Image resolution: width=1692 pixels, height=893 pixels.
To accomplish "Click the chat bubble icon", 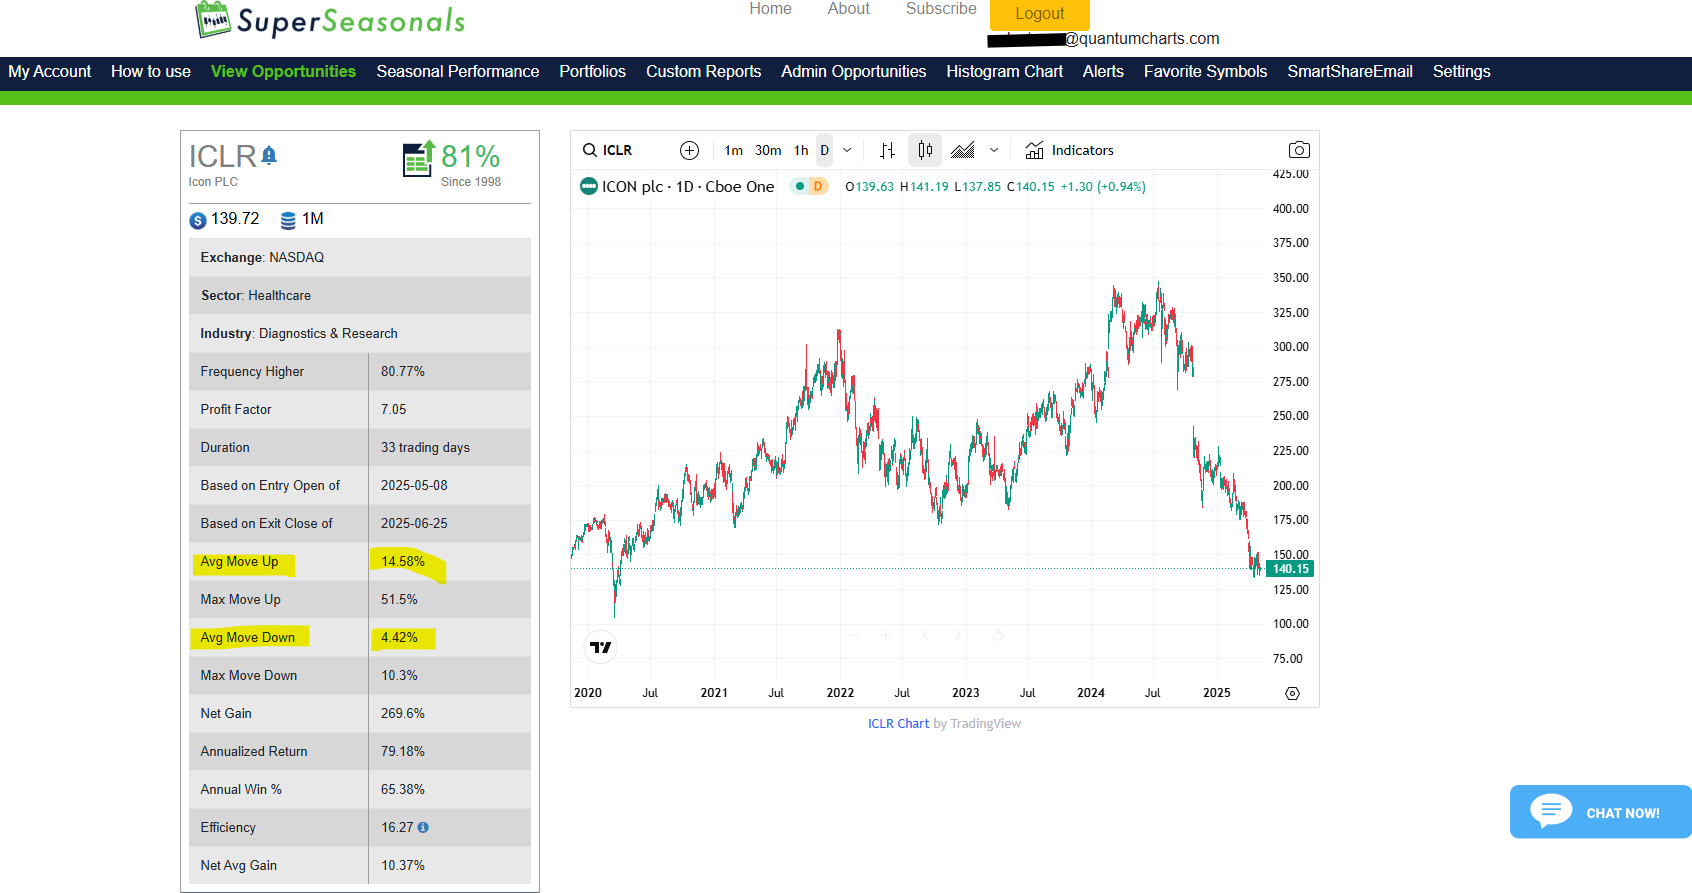I will pos(1551,810).
